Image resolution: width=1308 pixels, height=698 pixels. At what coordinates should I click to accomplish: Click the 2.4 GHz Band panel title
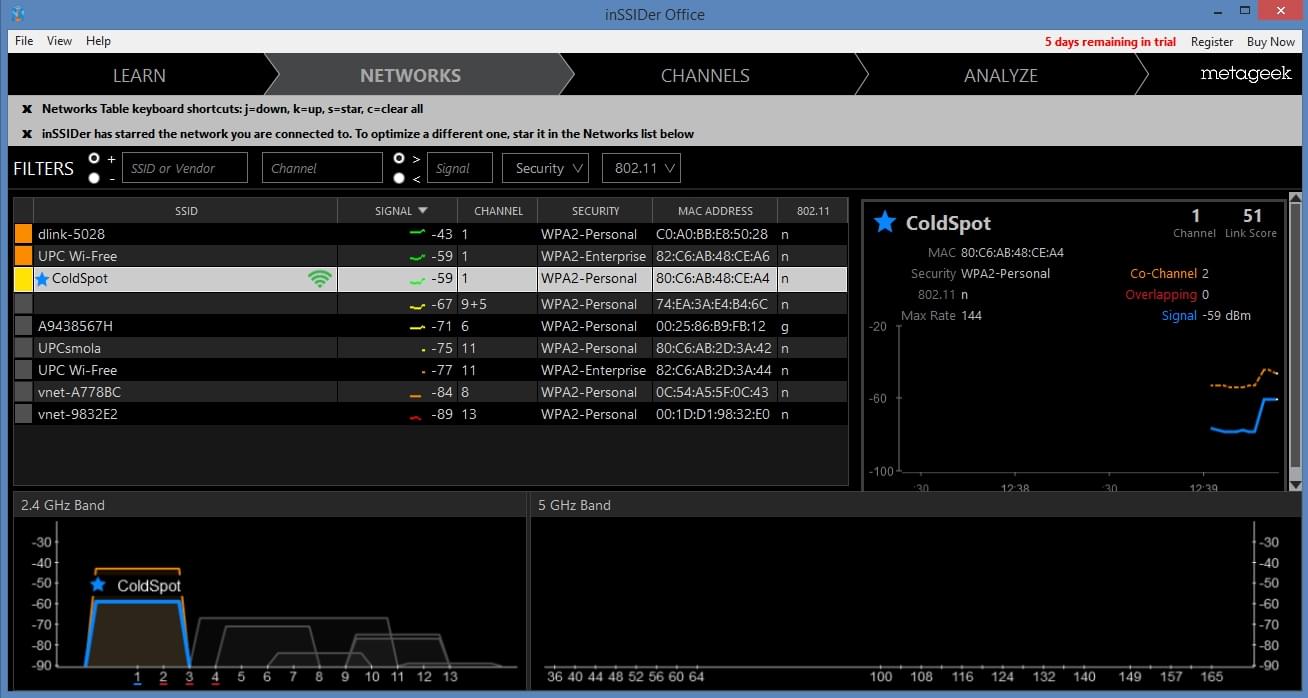(x=63, y=505)
